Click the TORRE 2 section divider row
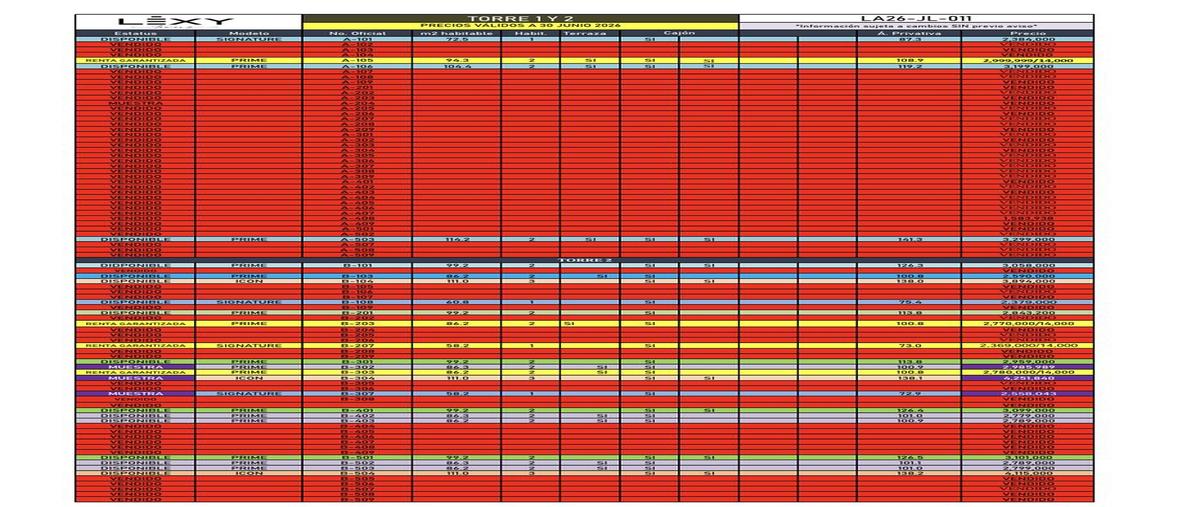The width and height of the screenshot is (1200, 507). [x=585, y=259]
